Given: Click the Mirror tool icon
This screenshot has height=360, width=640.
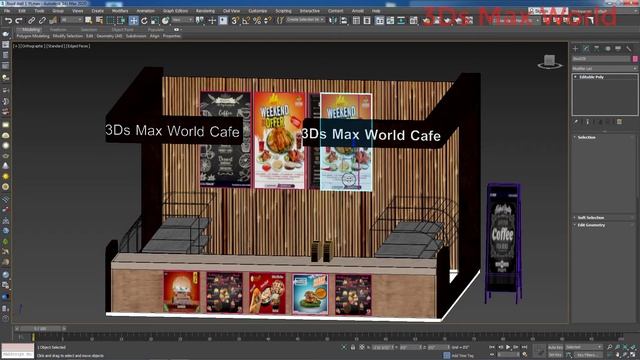Looking at the screenshot, I should tap(333, 20).
